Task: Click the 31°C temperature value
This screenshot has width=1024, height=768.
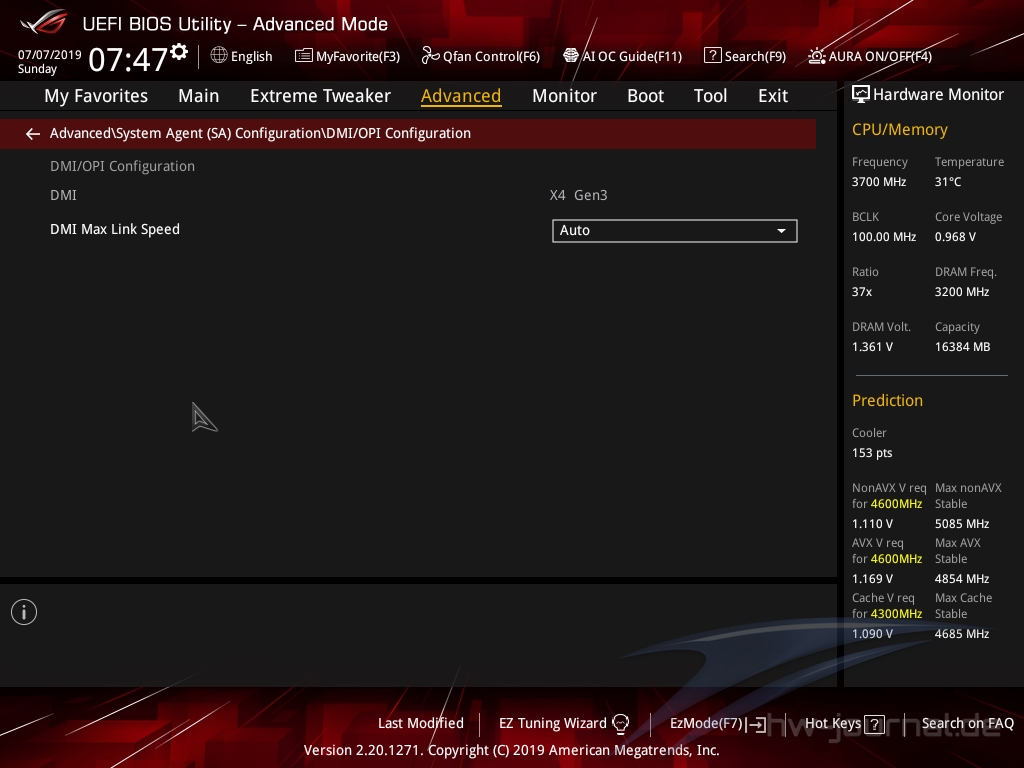Action: coord(948,182)
